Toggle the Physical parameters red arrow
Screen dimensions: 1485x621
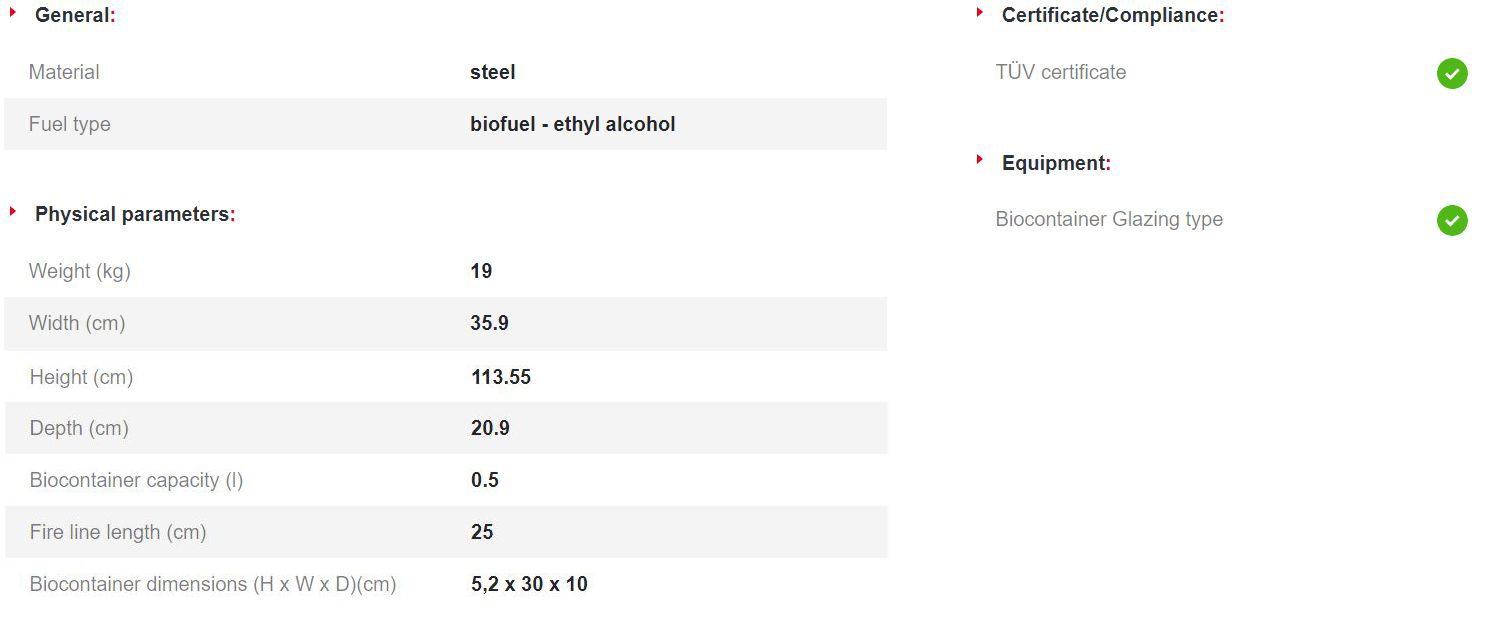pos(13,212)
